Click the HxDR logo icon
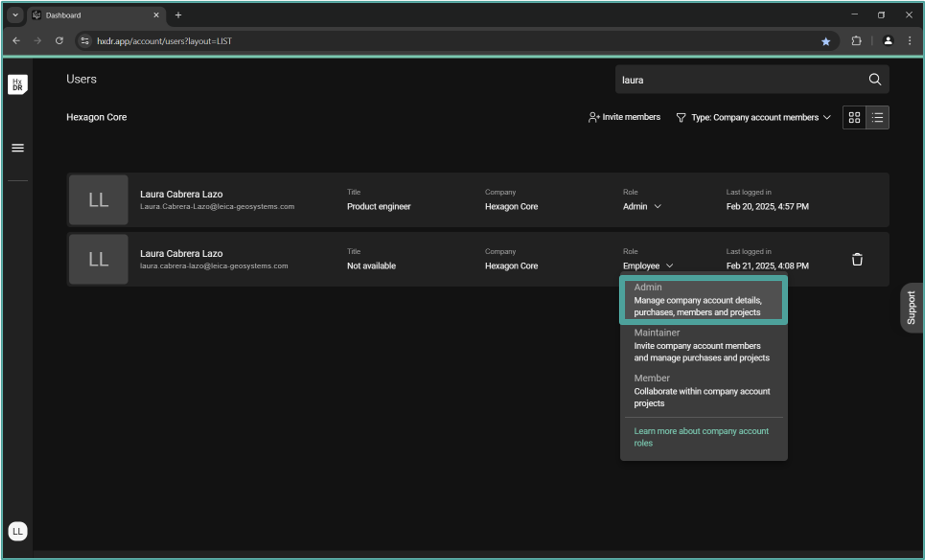Viewport: 925px width, 560px height. 17,85
